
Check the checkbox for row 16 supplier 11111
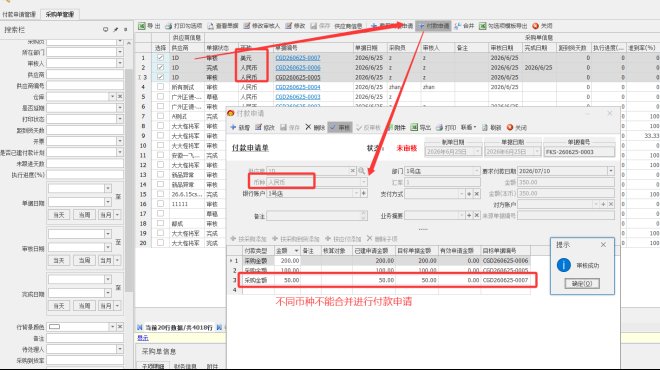click(x=160, y=204)
